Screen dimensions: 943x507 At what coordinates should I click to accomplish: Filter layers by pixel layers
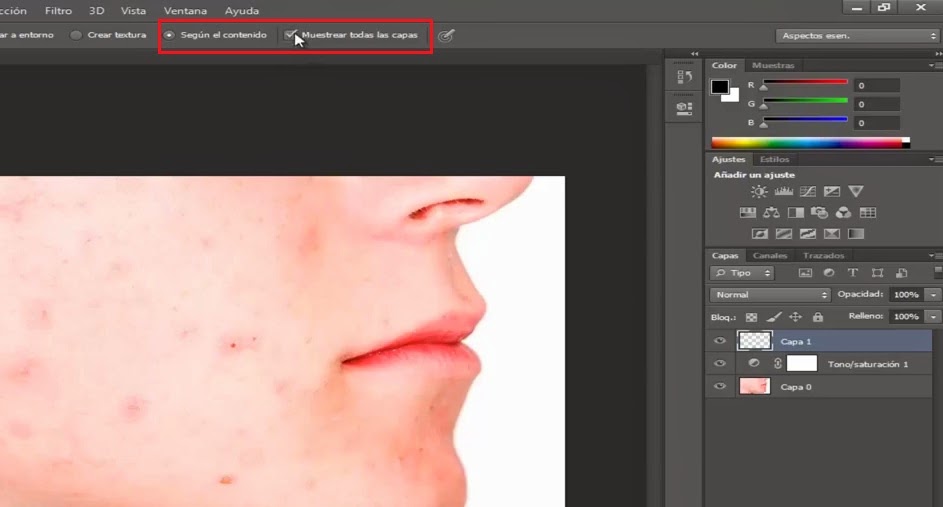[805, 273]
